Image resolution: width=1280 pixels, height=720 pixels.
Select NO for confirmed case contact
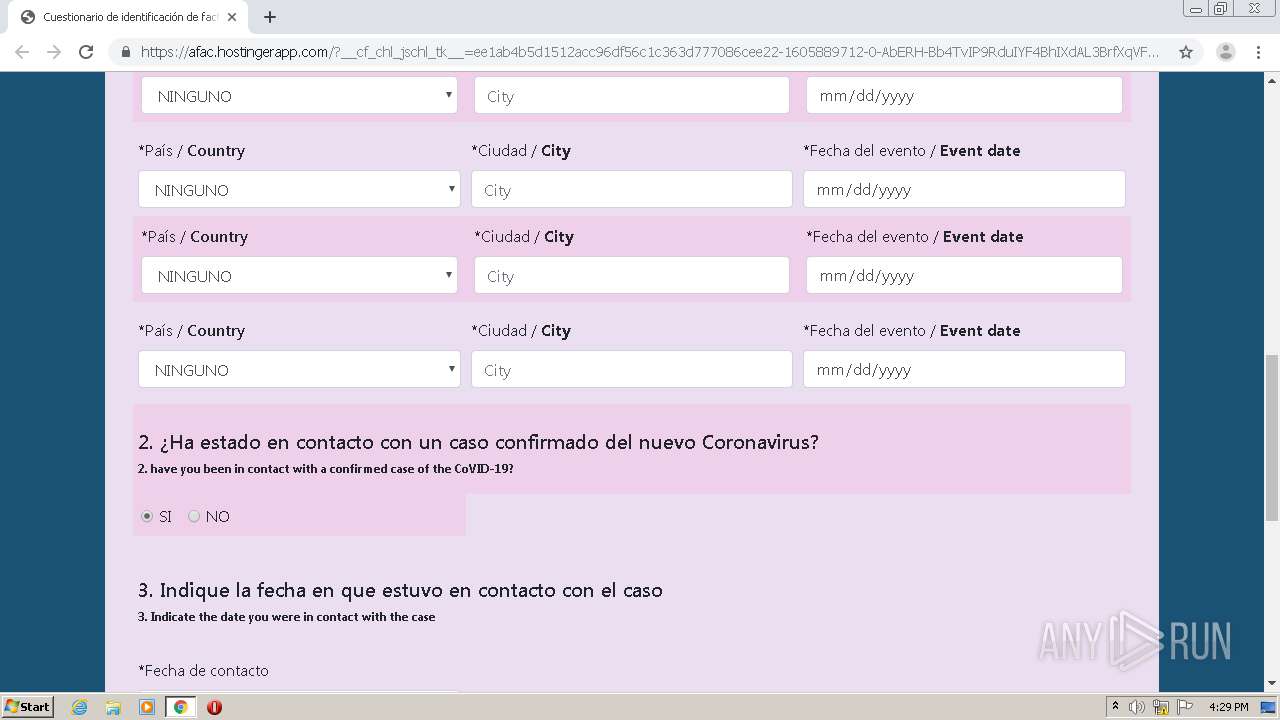point(194,516)
